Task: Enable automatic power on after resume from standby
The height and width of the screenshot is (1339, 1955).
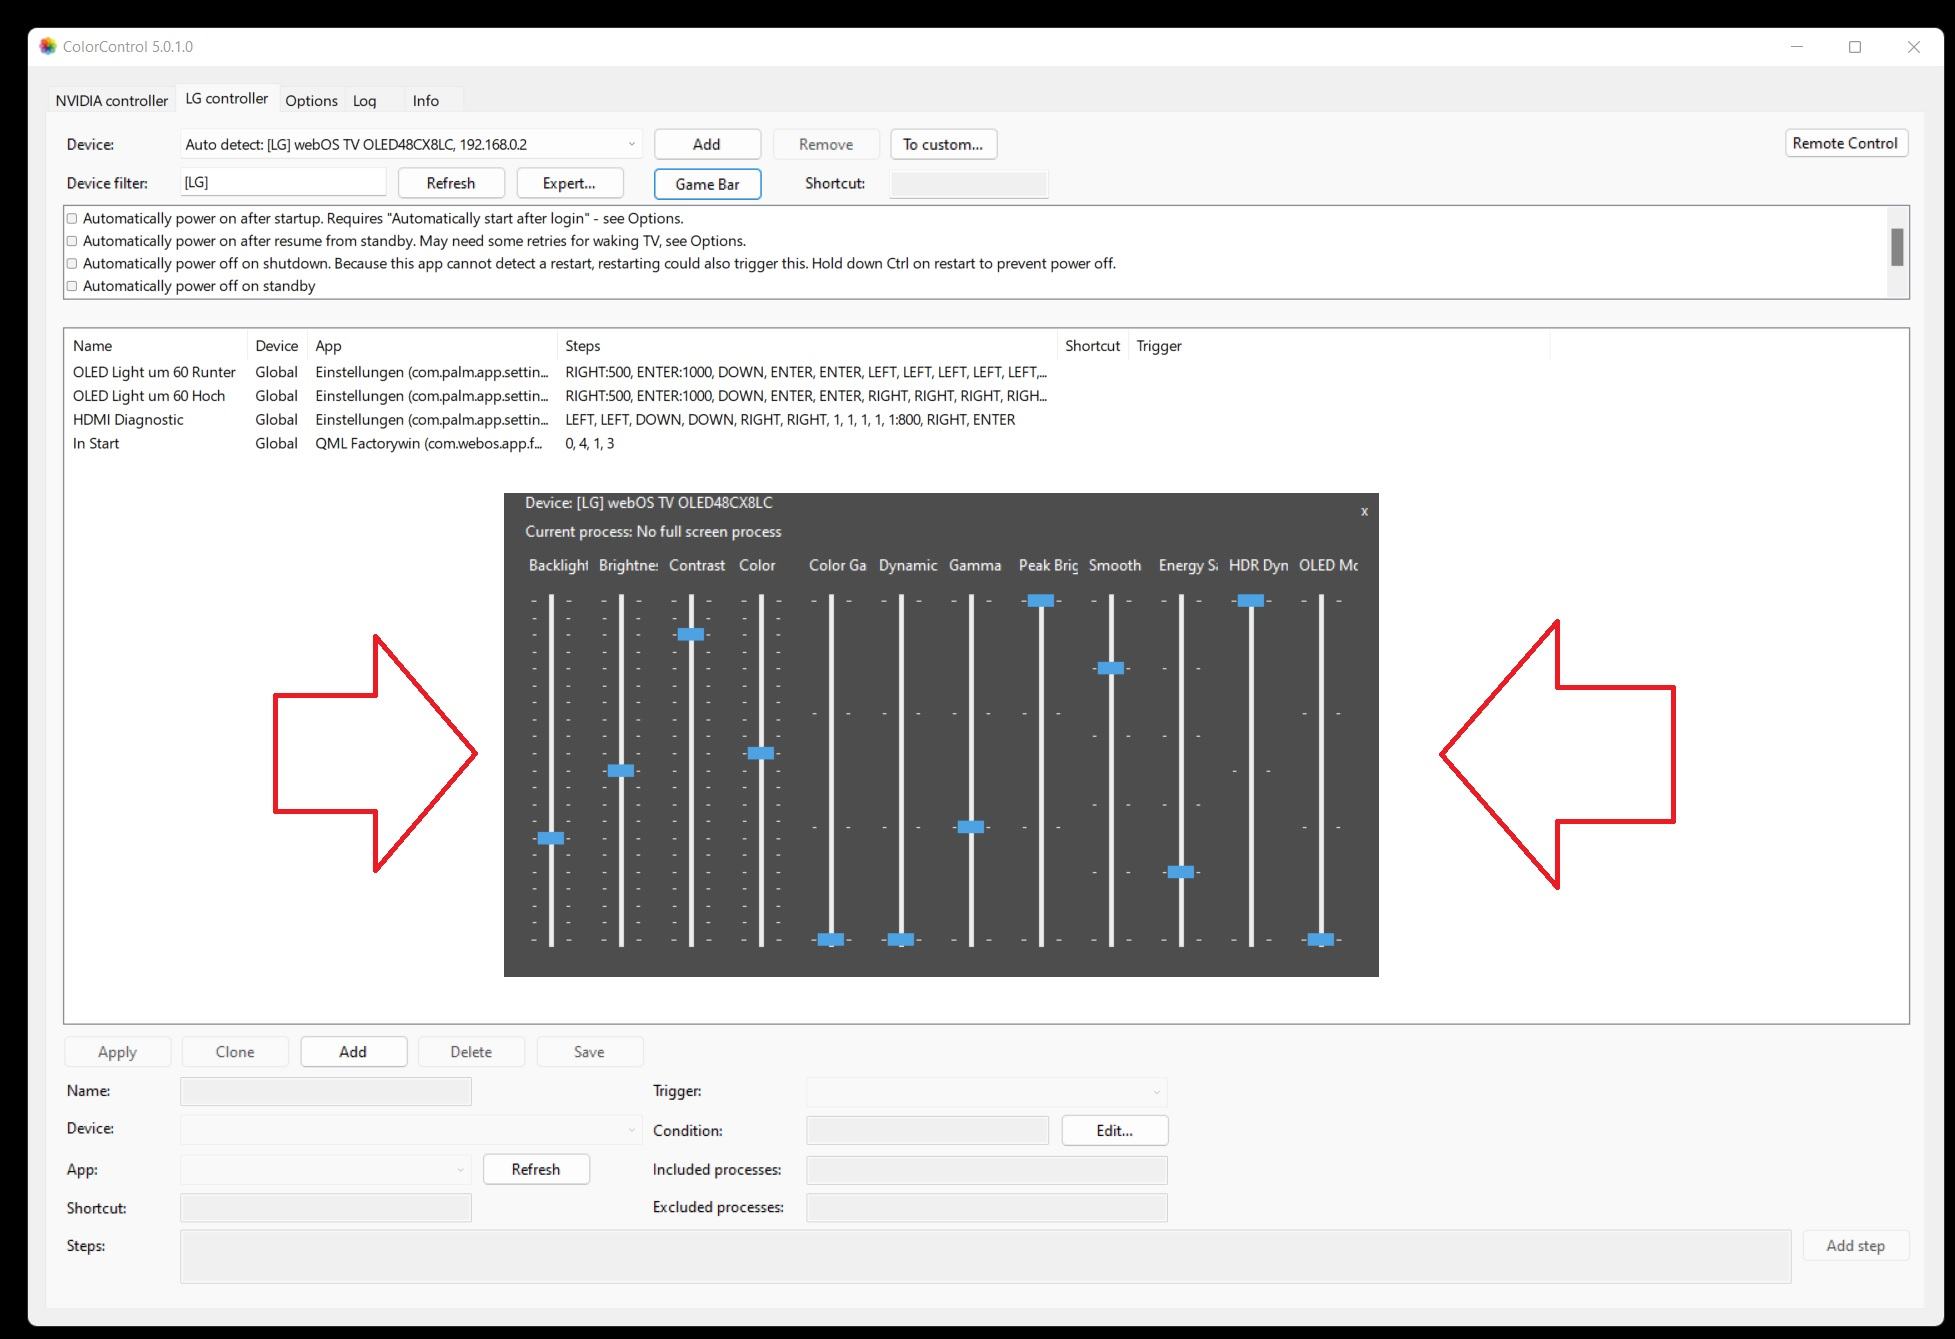Action: (72, 241)
